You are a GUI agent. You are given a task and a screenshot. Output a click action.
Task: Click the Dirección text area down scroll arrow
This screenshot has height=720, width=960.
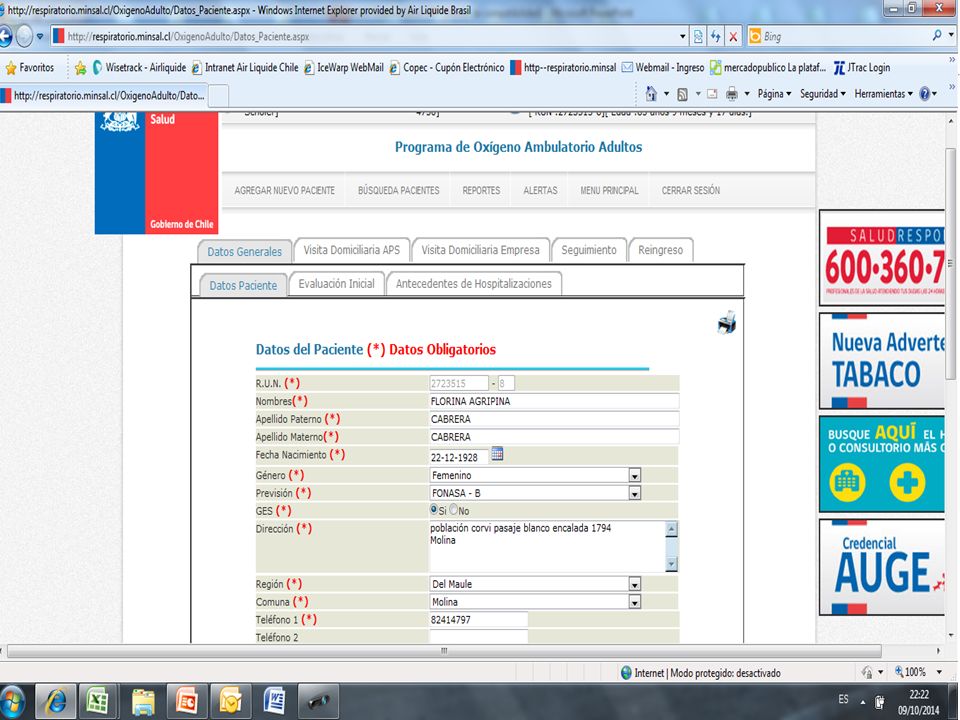pyautogui.click(x=672, y=564)
